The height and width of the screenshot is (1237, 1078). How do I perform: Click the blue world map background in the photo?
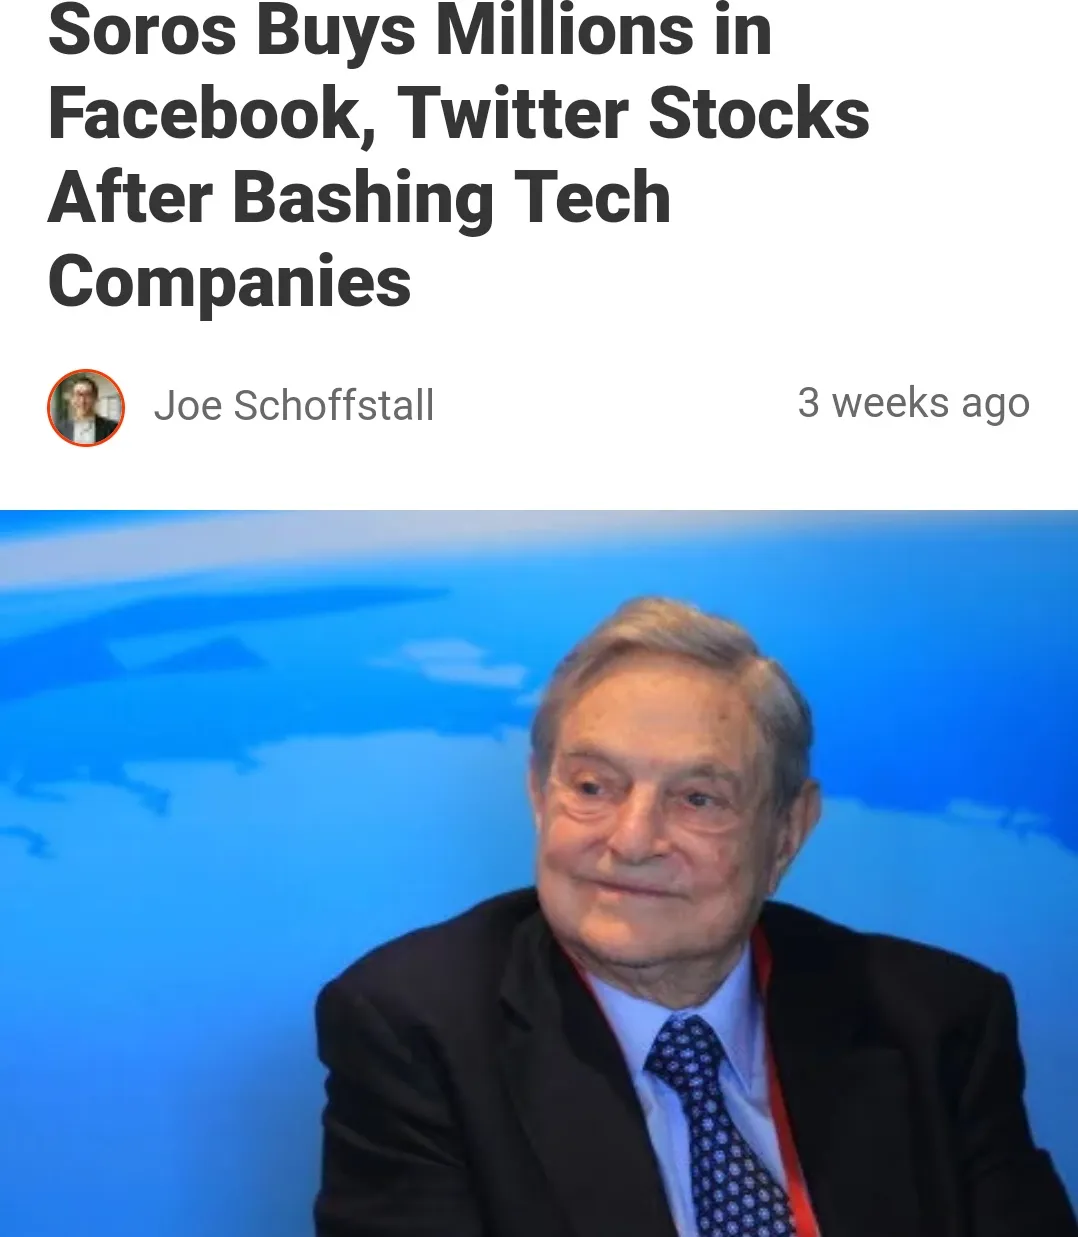[250, 750]
